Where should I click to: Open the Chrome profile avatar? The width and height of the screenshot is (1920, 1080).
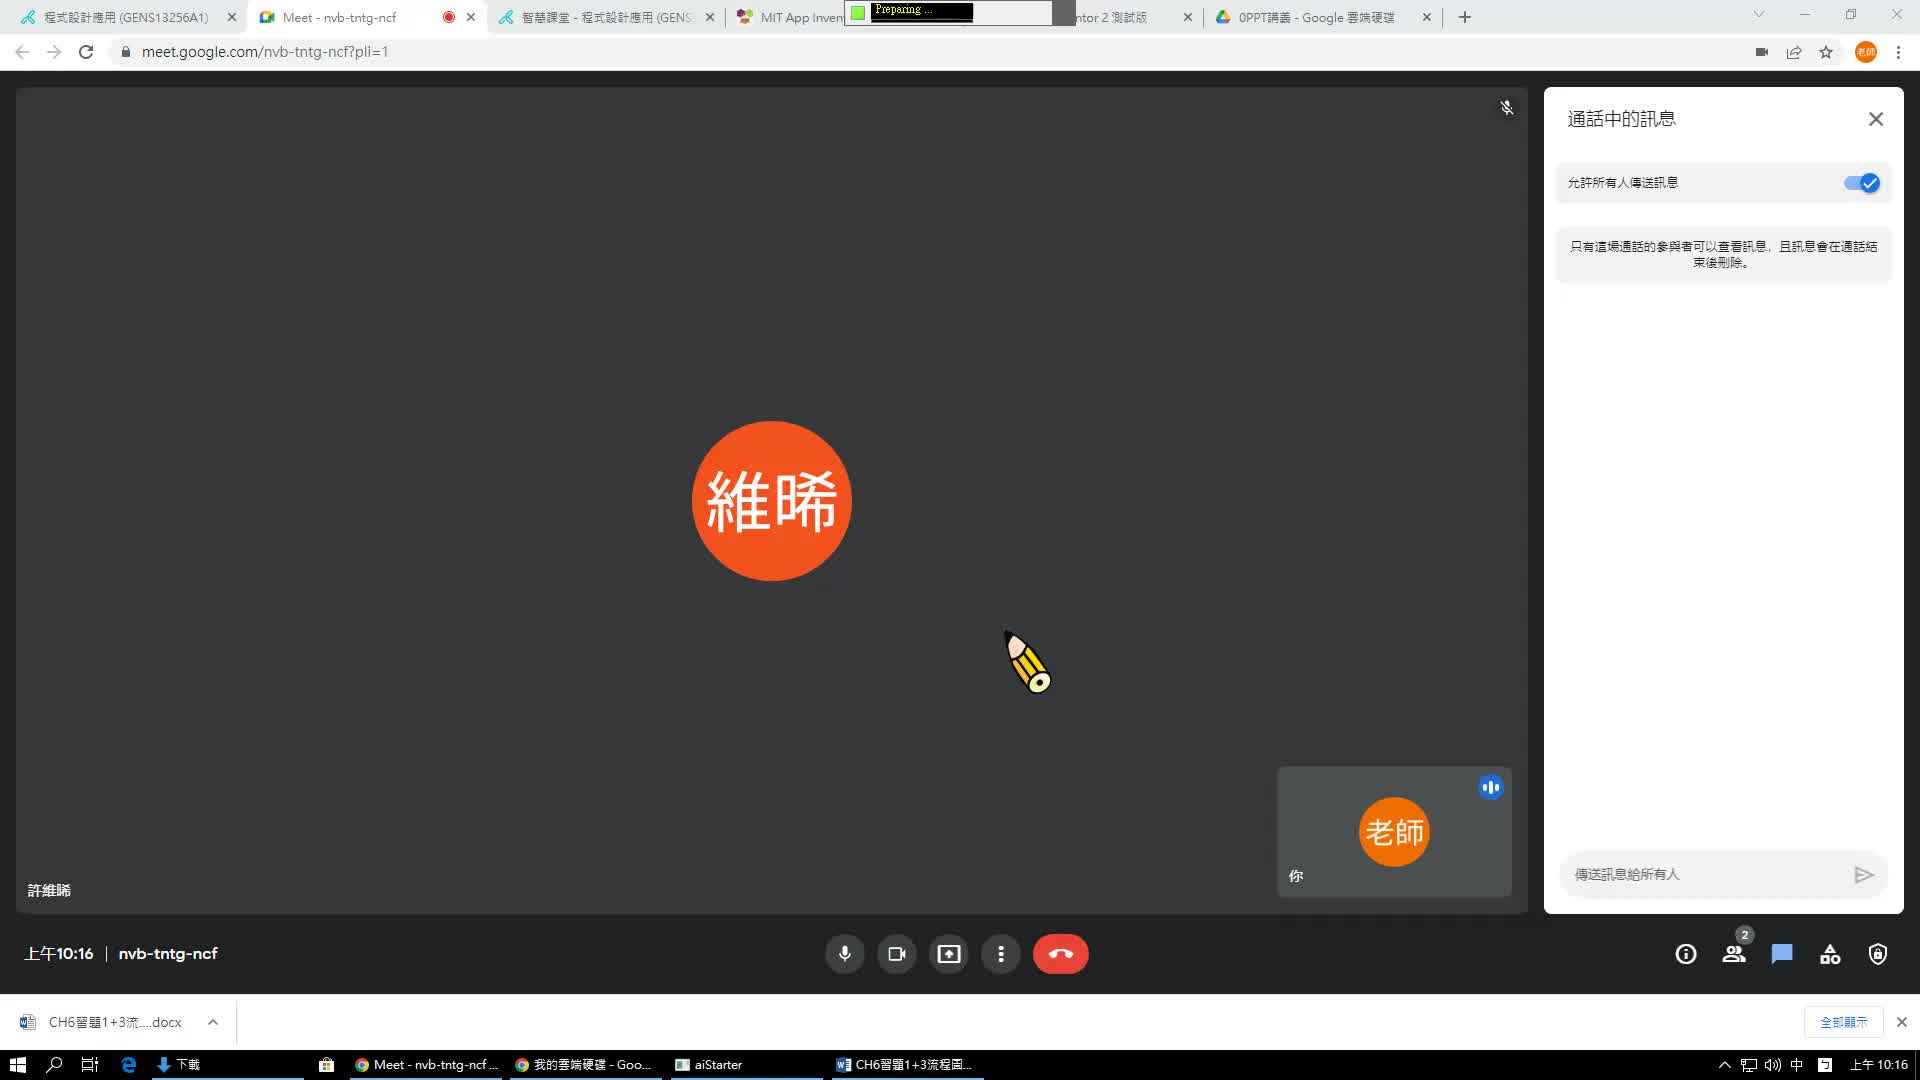[1866, 52]
